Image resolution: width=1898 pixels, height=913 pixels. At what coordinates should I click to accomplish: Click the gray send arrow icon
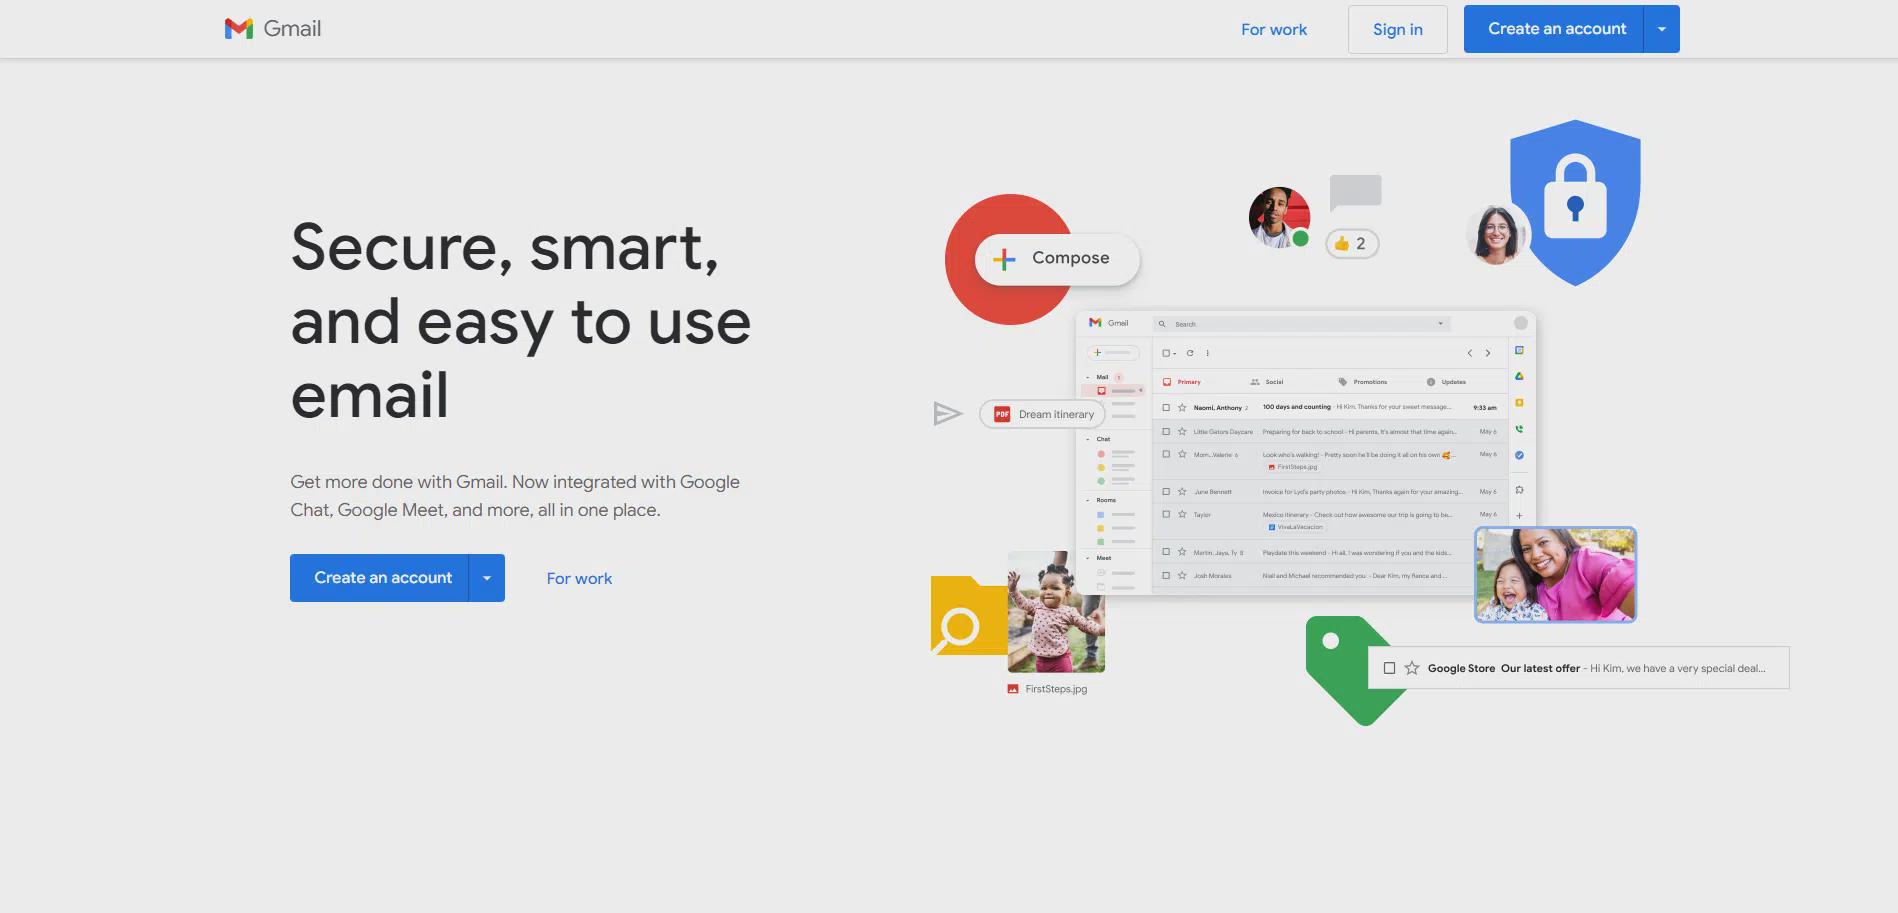click(x=947, y=413)
